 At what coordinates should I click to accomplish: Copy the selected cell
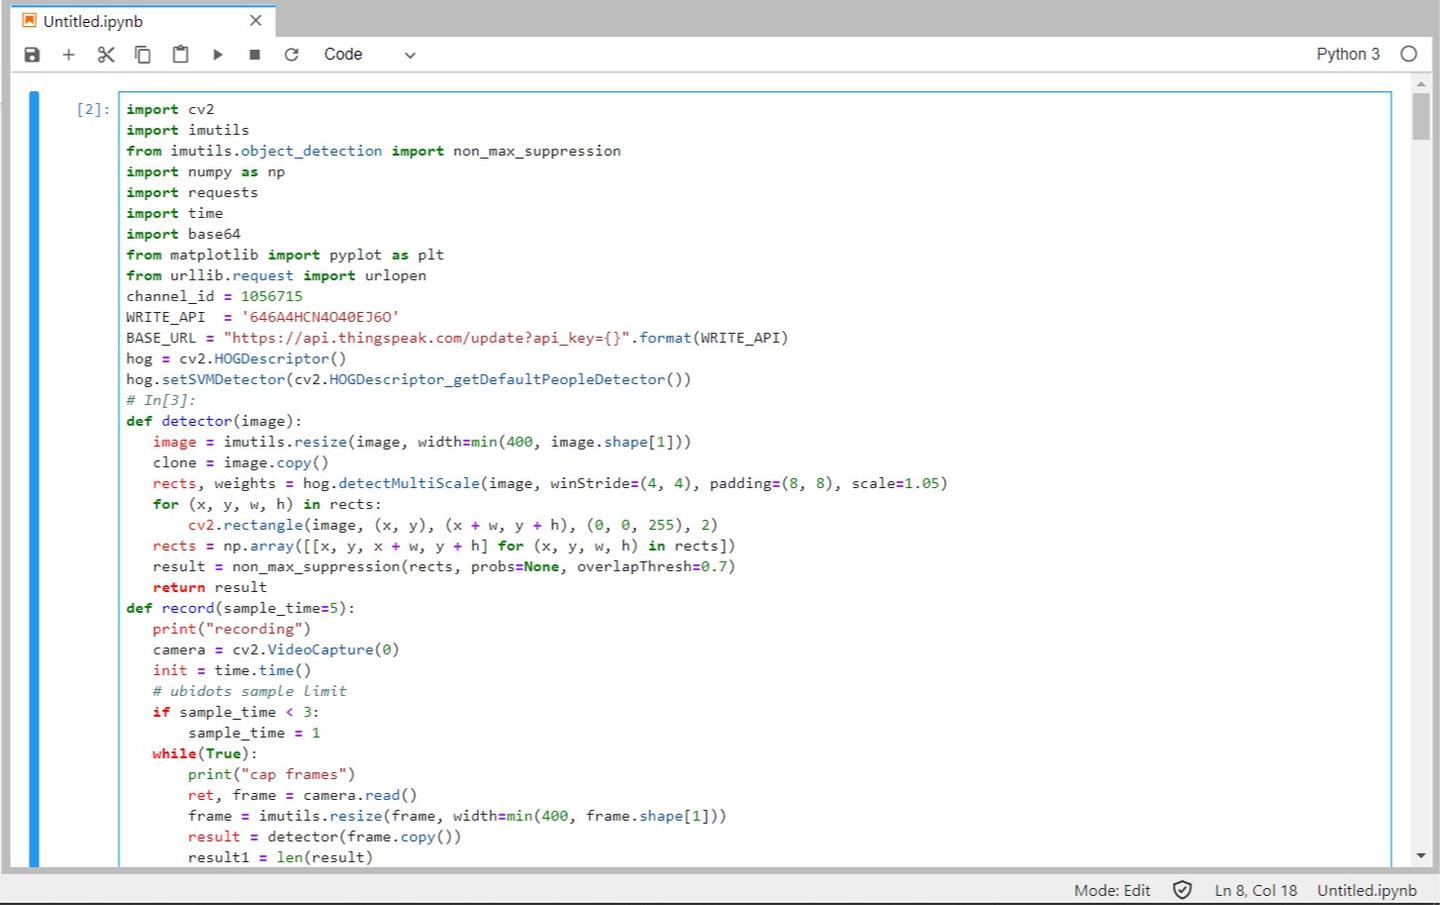(x=143, y=55)
